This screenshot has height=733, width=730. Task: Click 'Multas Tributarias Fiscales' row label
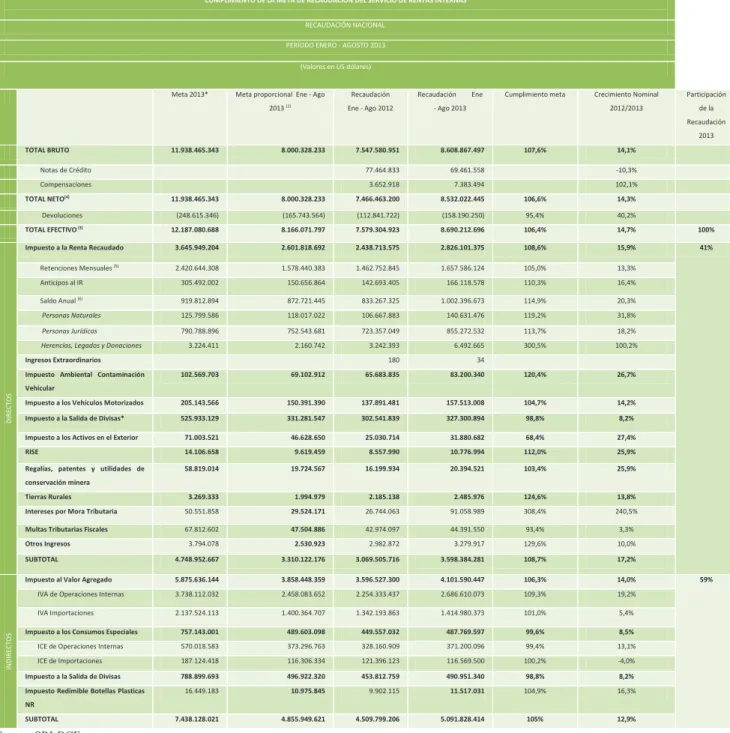click(x=66, y=530)
